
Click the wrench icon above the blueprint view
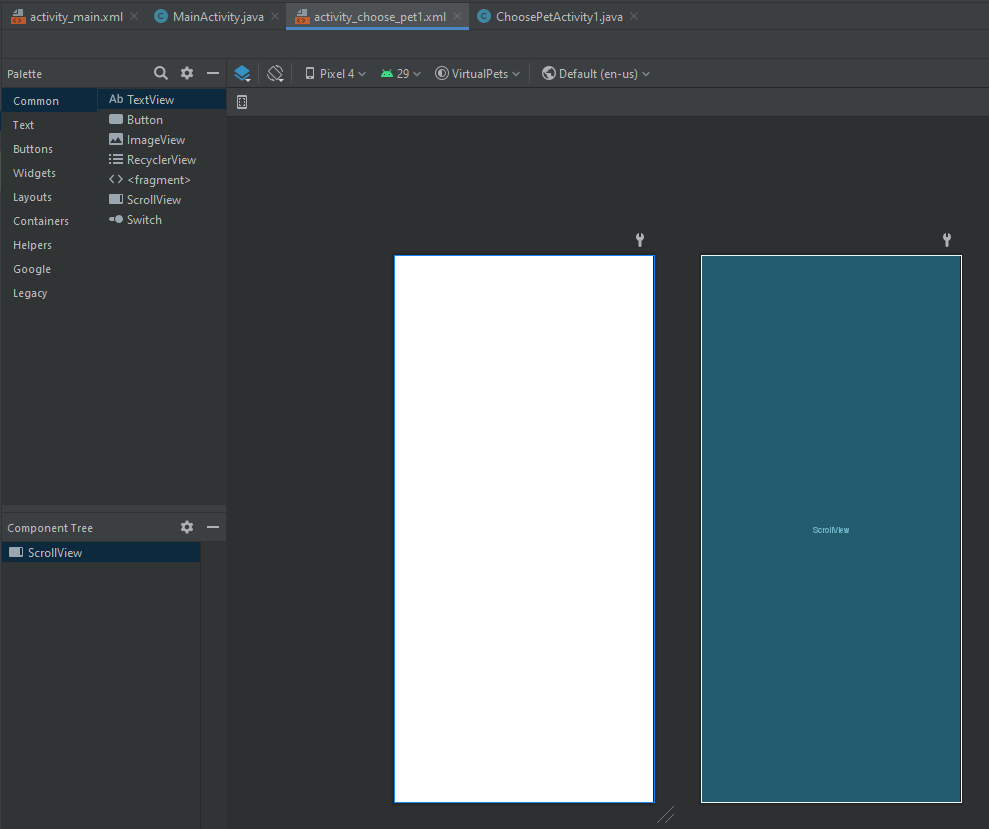pos(946,240)
